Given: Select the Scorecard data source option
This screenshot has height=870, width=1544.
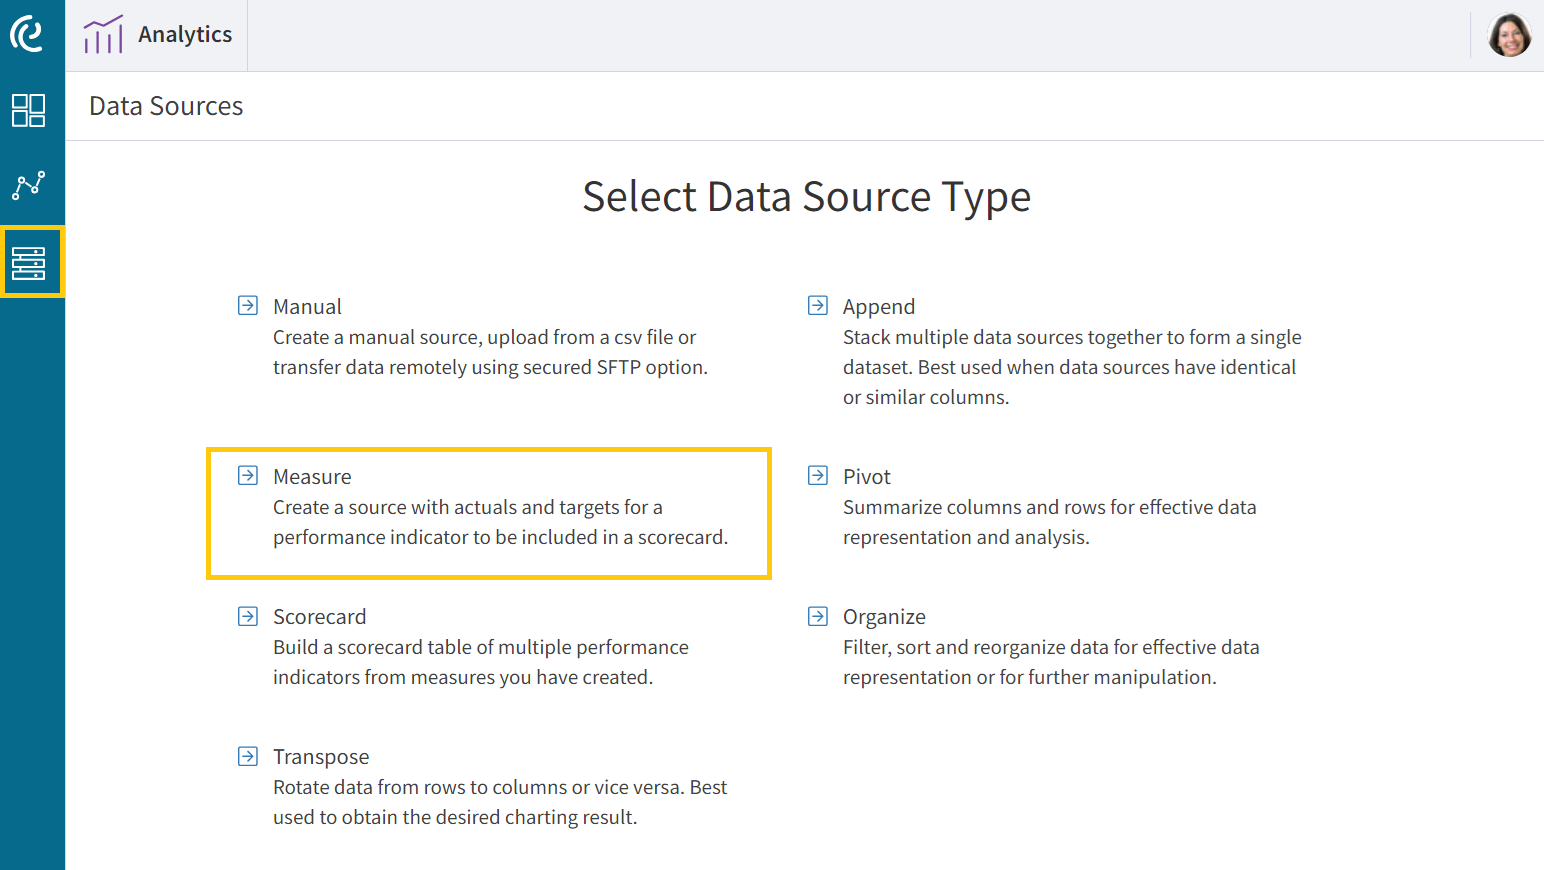Looking at the screenshot, I should [319, 616].
